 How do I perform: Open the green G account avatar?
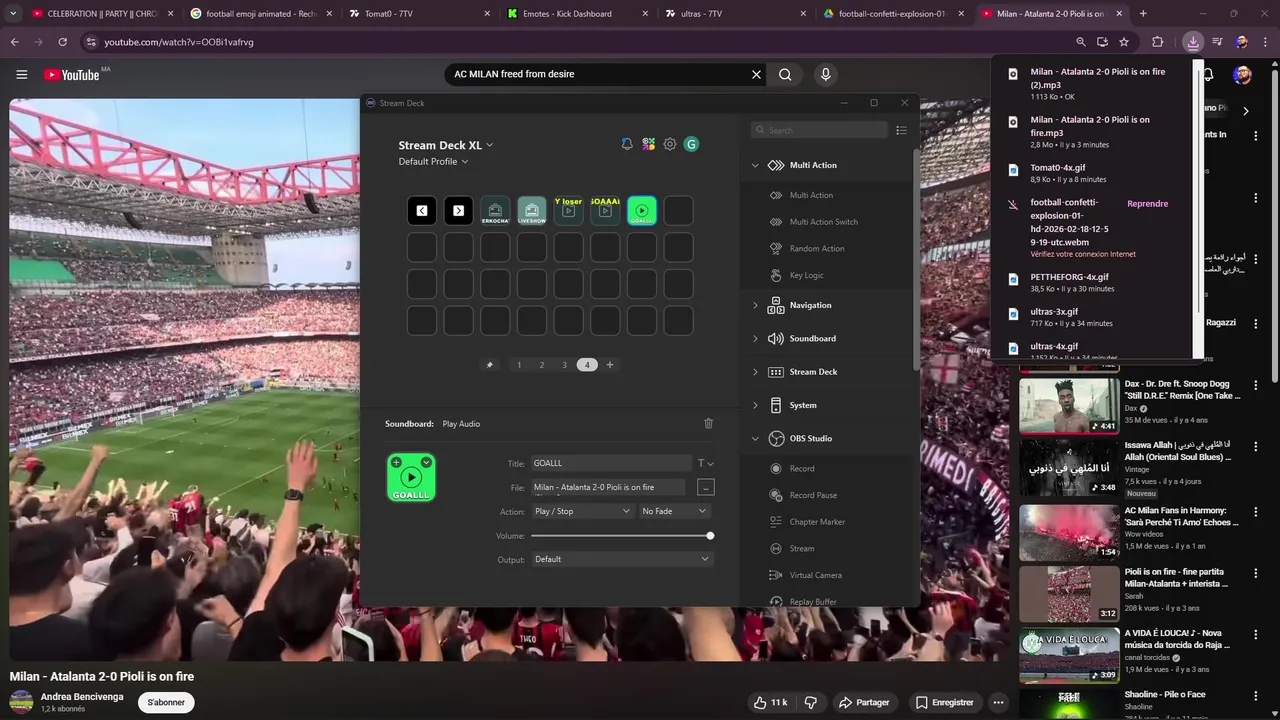[x=691, y=144]
